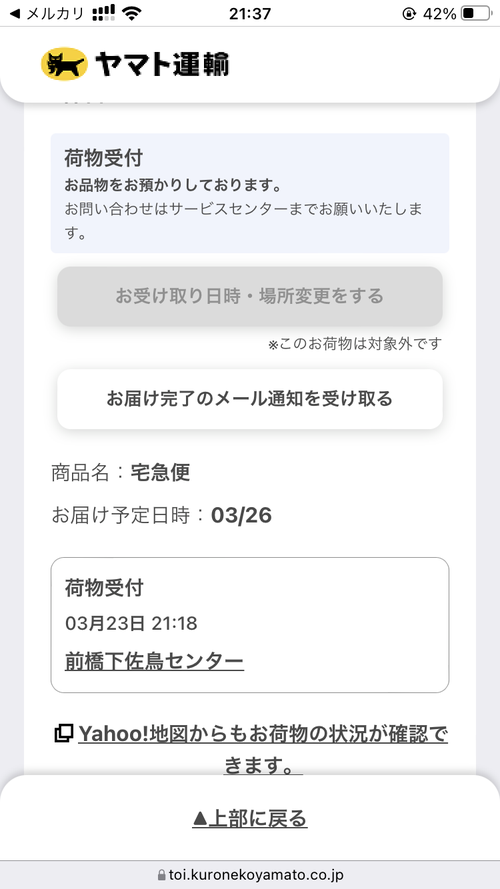Tap the 荷物受付 status notice box
The width and height of the screenshot is (500, 889).
point(250,193)
